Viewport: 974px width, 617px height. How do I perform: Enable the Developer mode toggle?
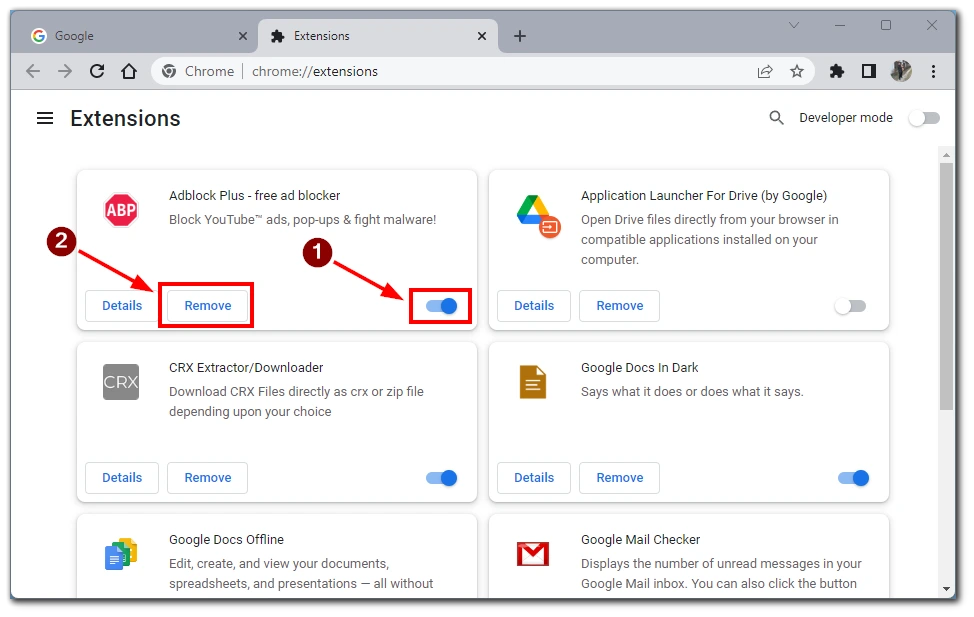(x=924, y=118)
